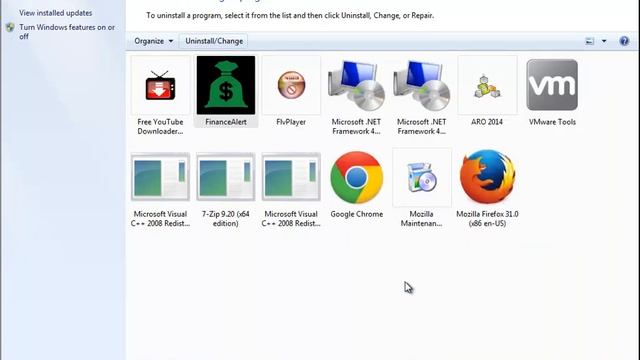The width and height of the screenshot is (640, 360).
Task: Click the FlvPlayer name label
Action: click(291, 122)
